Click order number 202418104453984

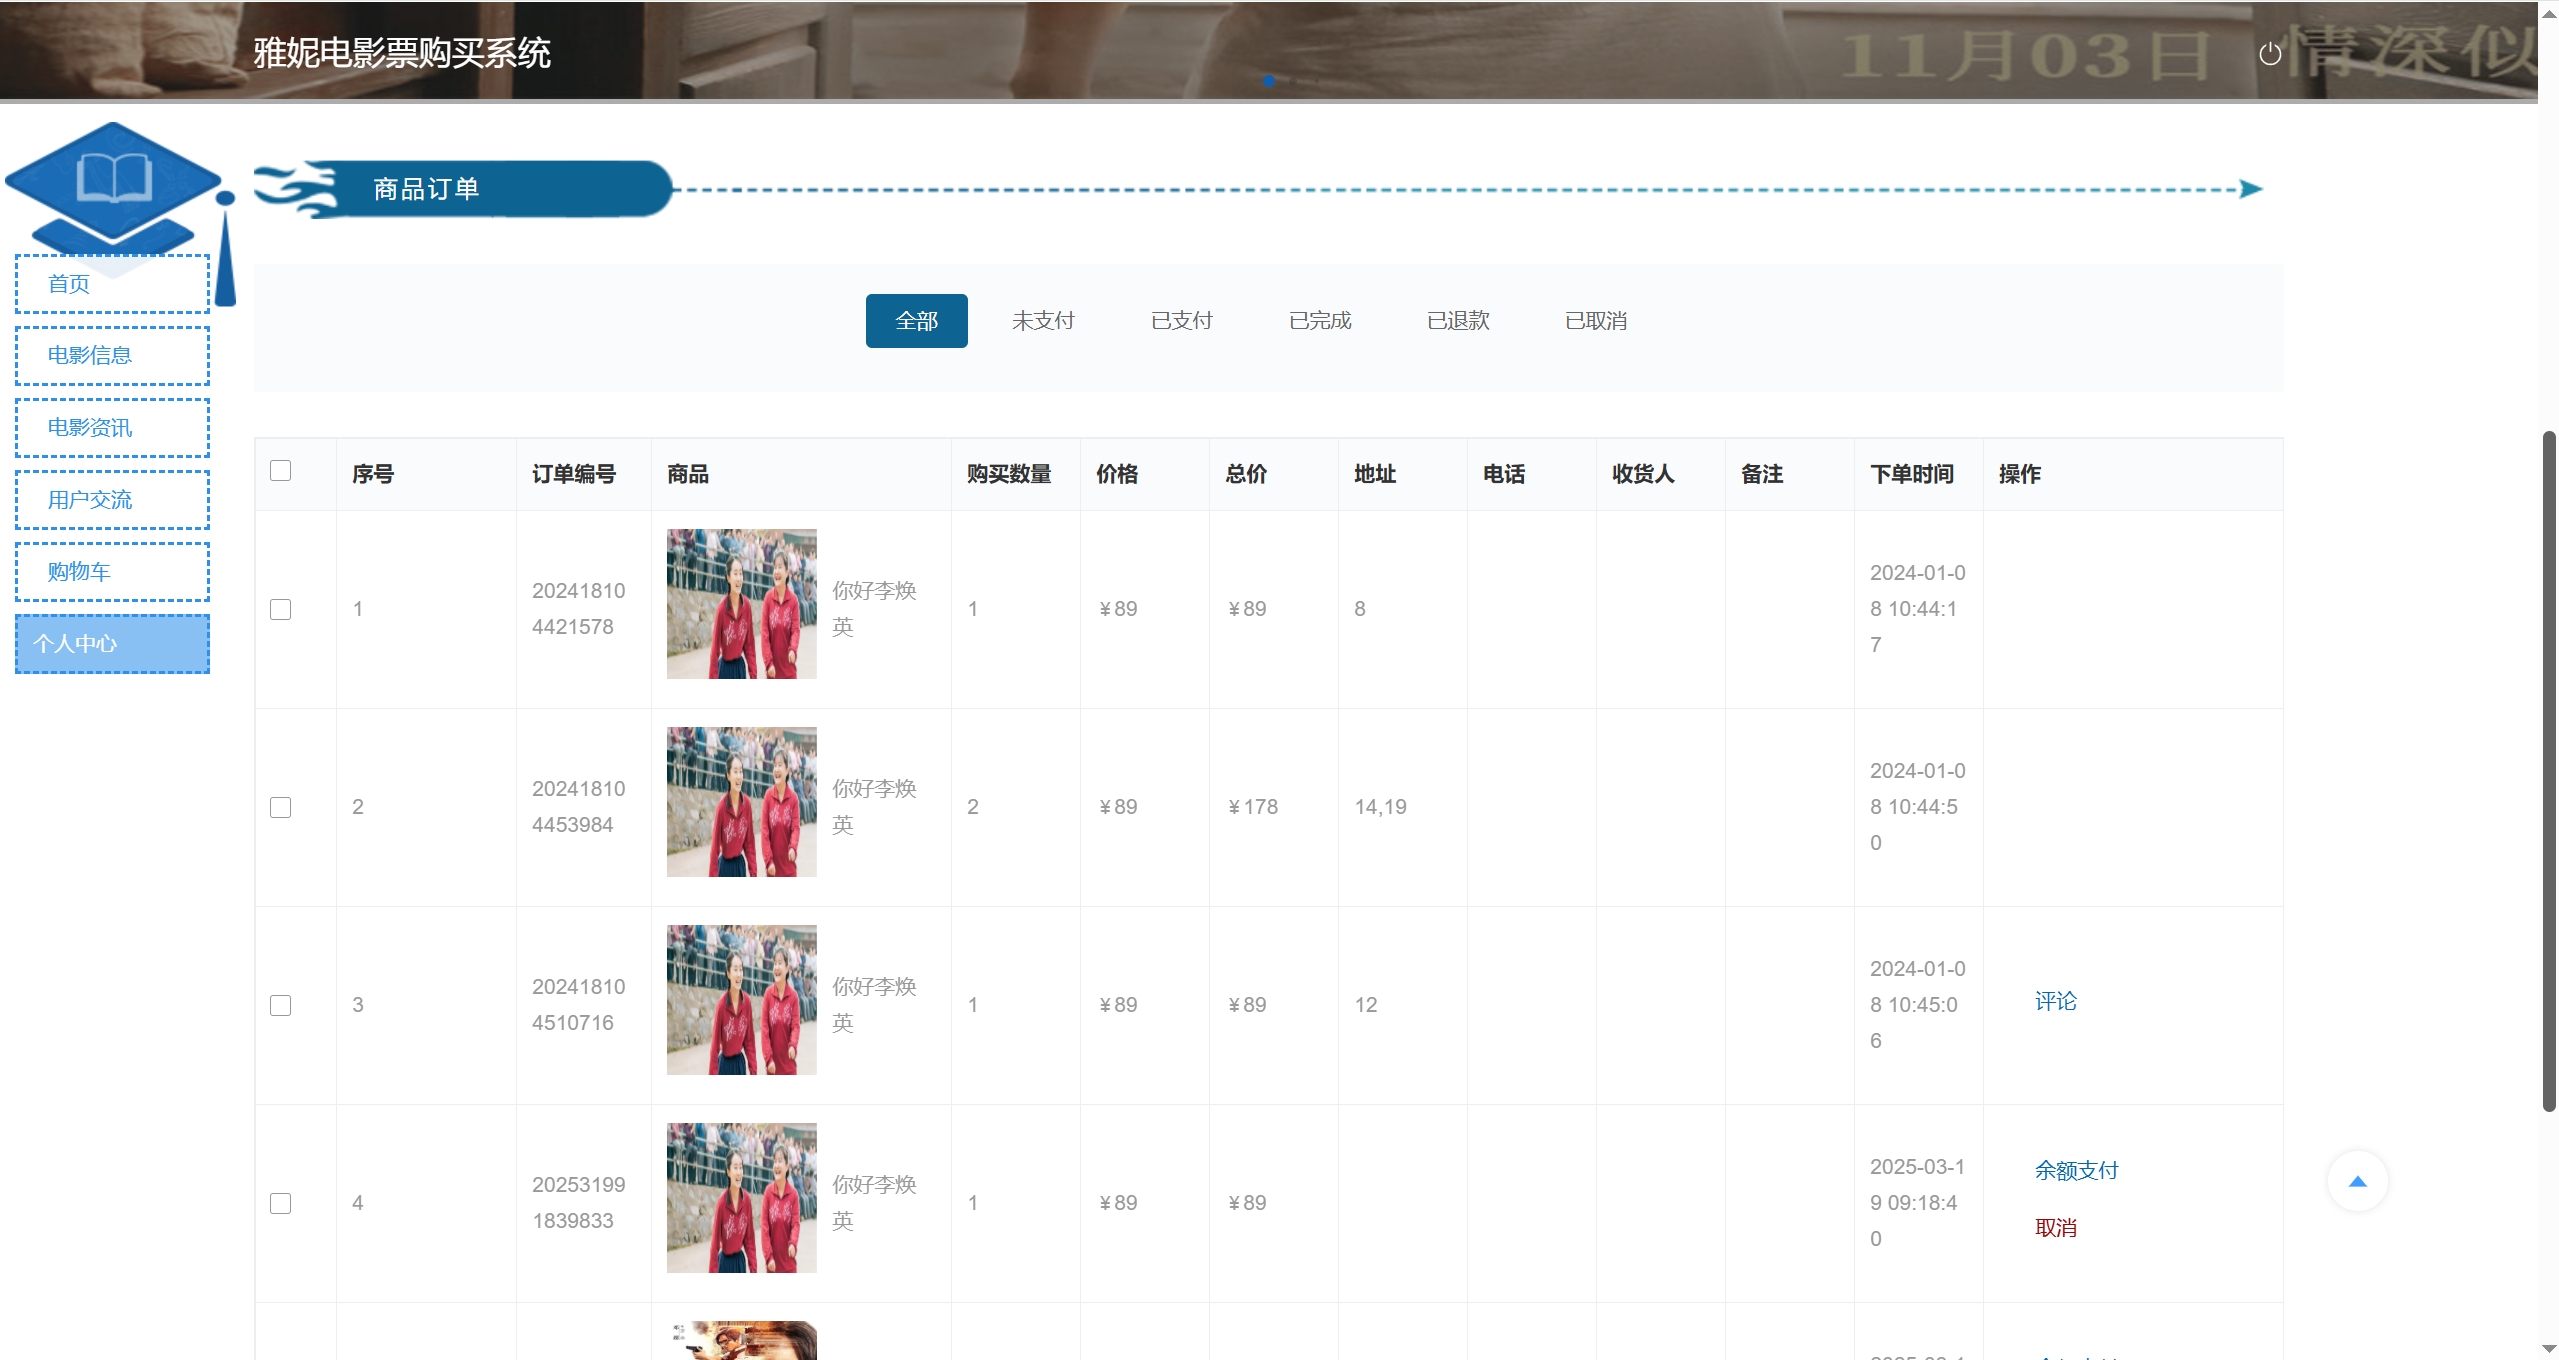pos(579,807)
